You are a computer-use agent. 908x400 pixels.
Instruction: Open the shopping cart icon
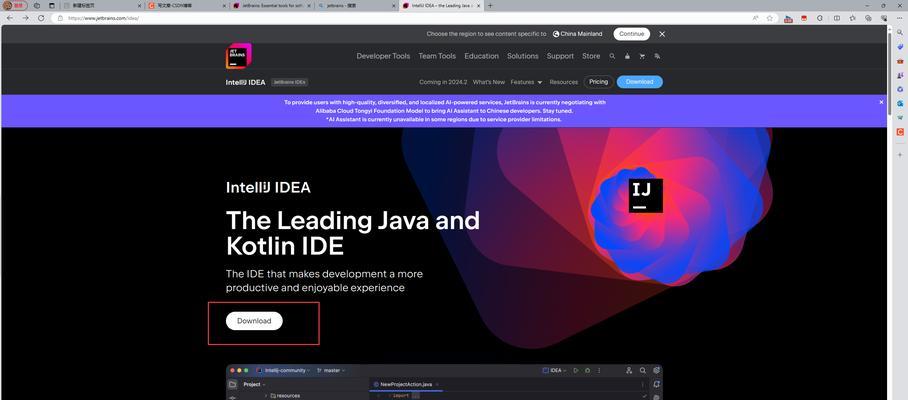[x=642, y=56]
